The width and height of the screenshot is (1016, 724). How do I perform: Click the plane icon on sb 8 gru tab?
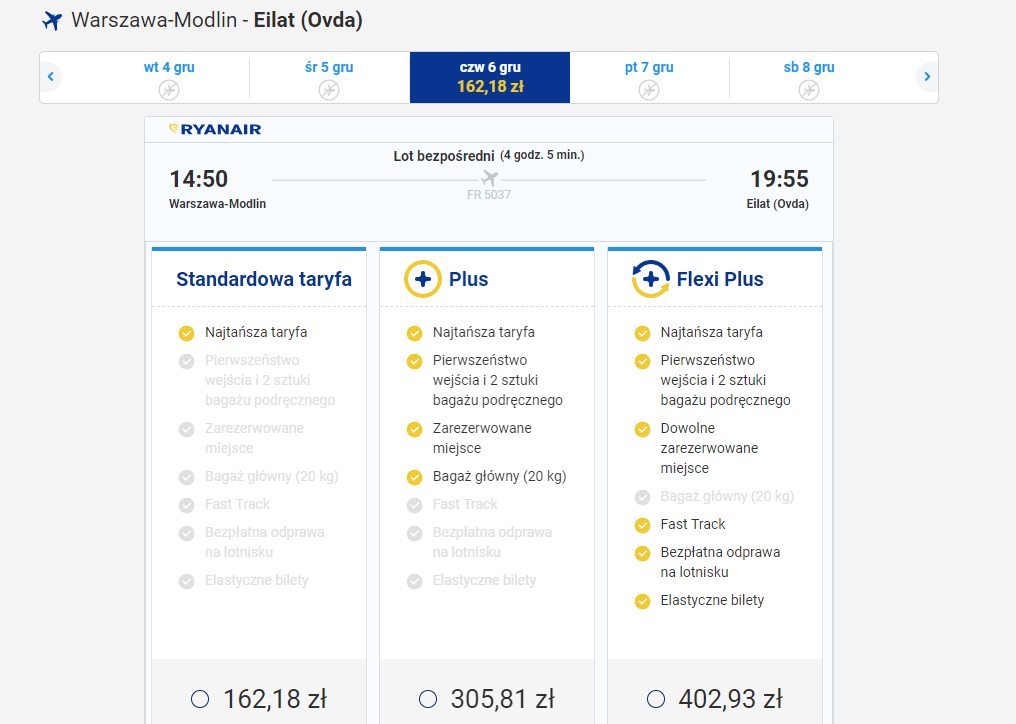pos(807,88)
